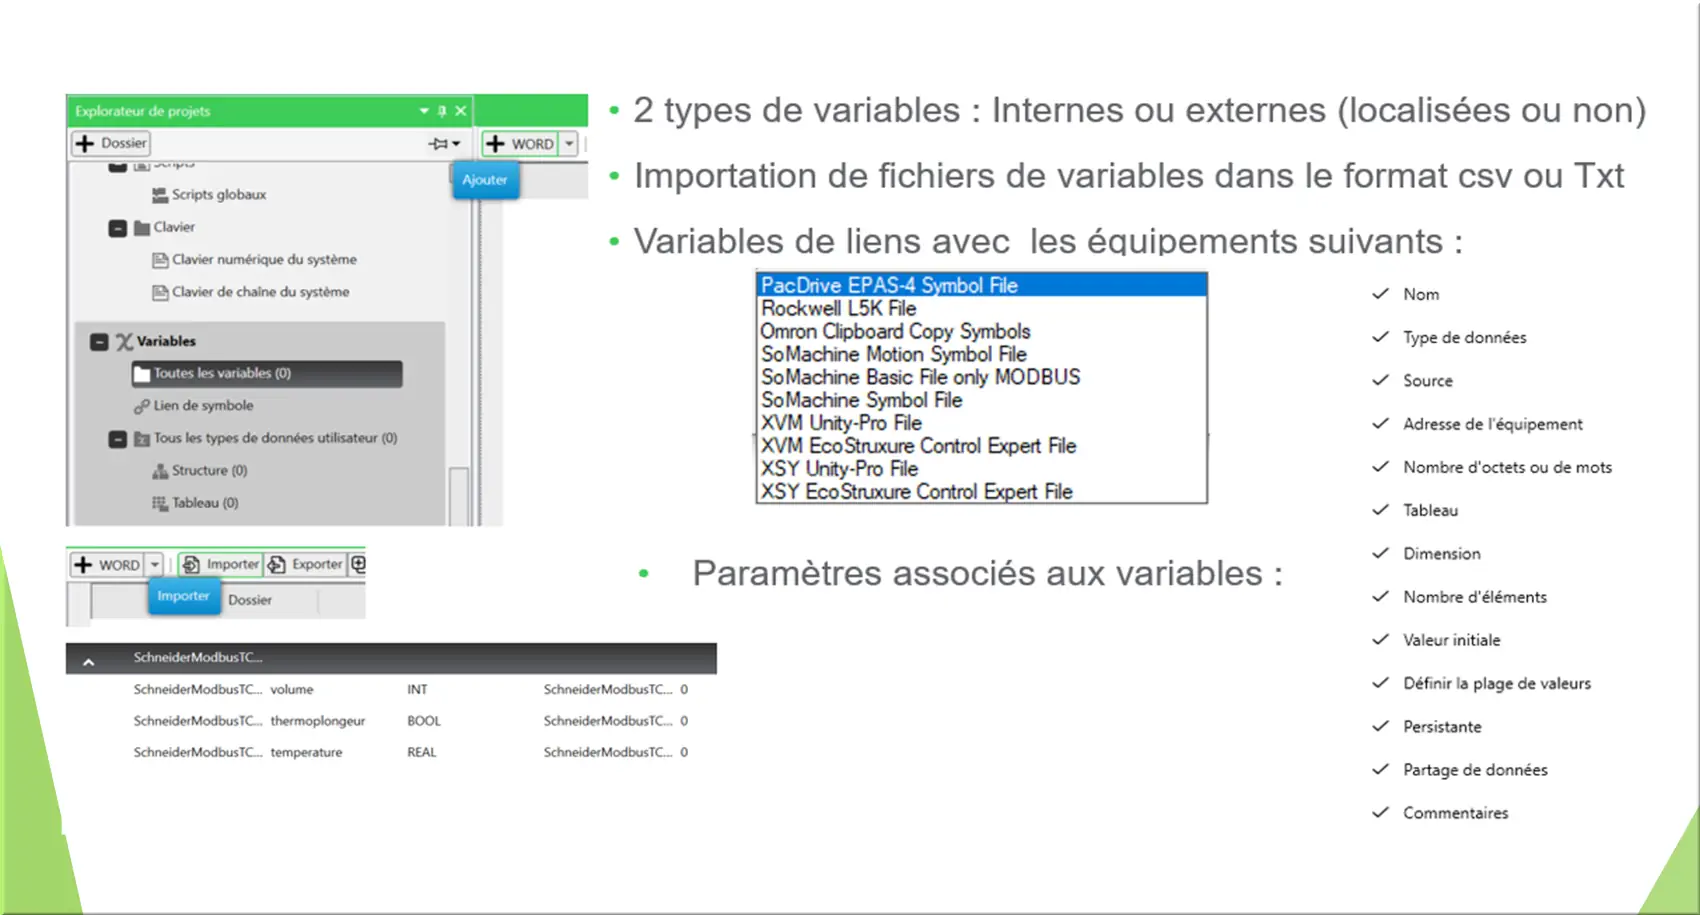Click the WORD button beside the Ajouter tooltip
Screen dimensions: 1700x915
520,144
